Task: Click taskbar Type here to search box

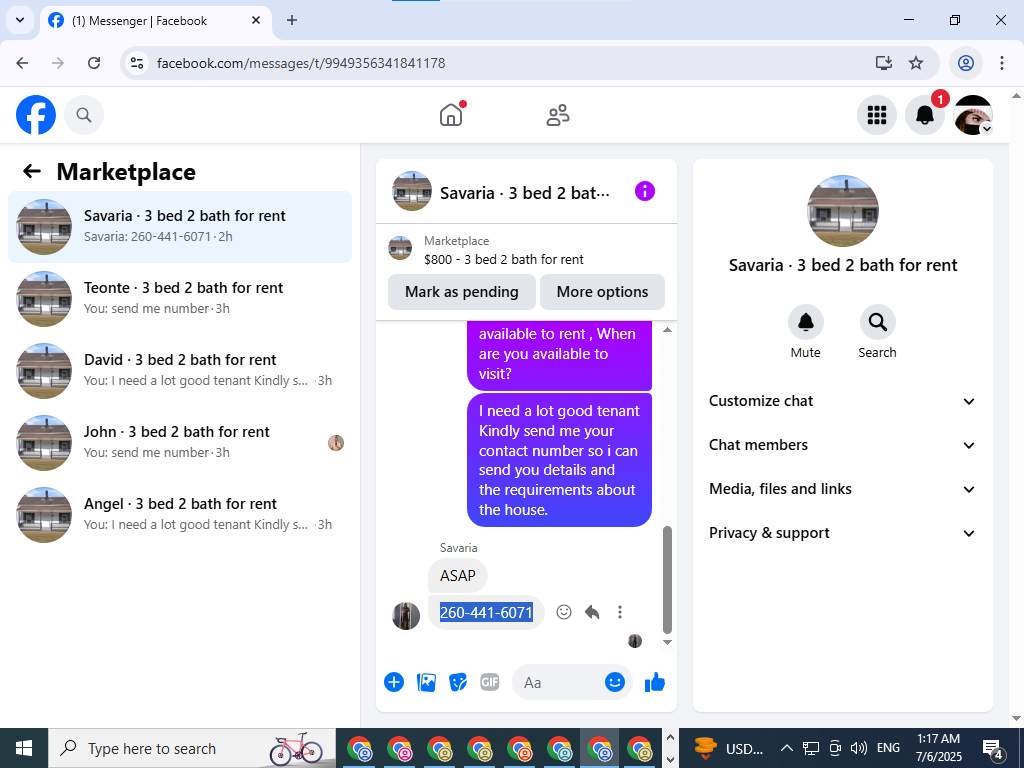Action: 192,748
